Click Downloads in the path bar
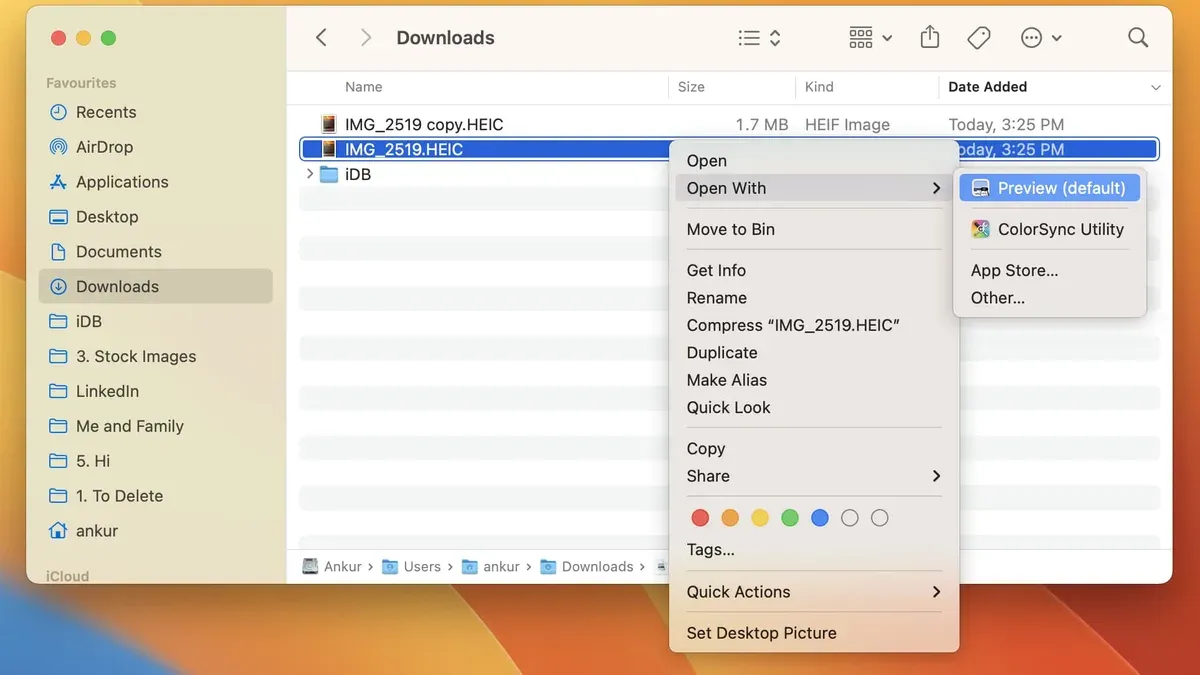This screenshot has height=675, width=1200. click(x=587, y=566)
